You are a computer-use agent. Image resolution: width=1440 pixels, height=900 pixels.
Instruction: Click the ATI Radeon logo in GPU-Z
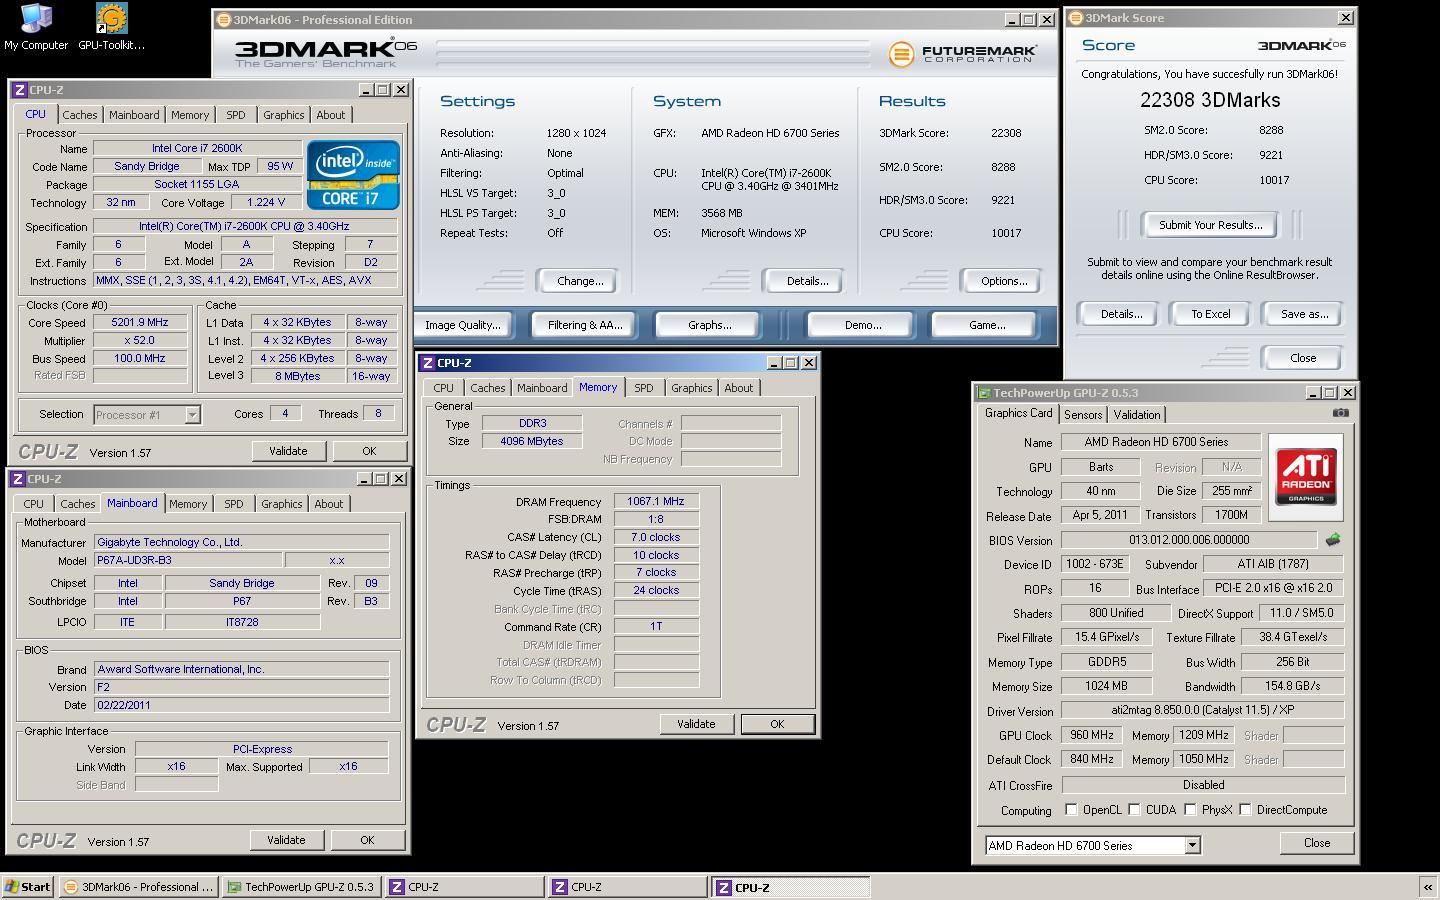pyautogui.click(x=1305, y=477)
